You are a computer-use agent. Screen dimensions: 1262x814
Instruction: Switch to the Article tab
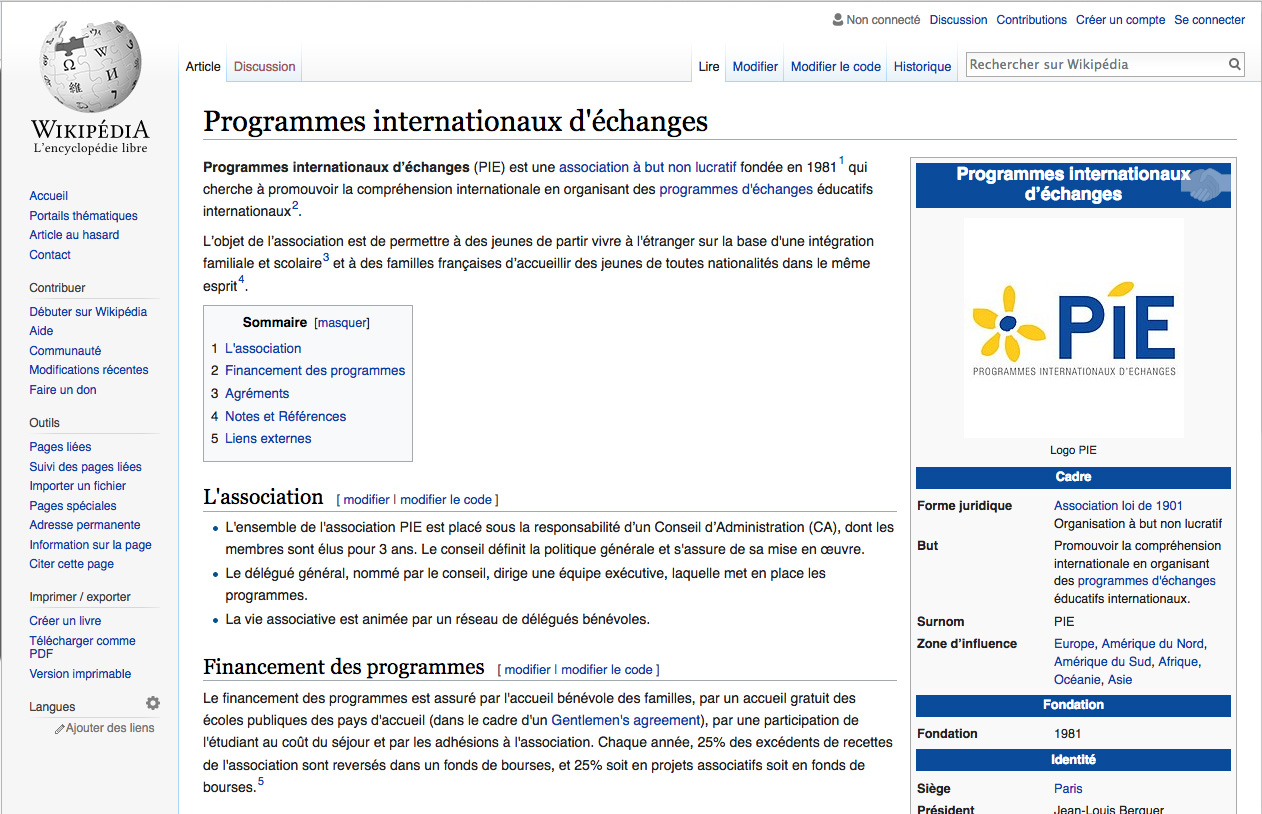click(x=203, y=67)
